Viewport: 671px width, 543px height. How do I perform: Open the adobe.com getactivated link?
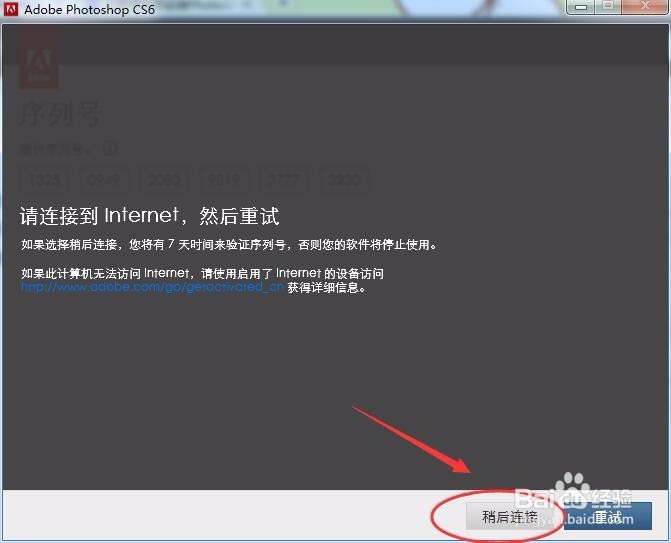(x=152, y=287)
